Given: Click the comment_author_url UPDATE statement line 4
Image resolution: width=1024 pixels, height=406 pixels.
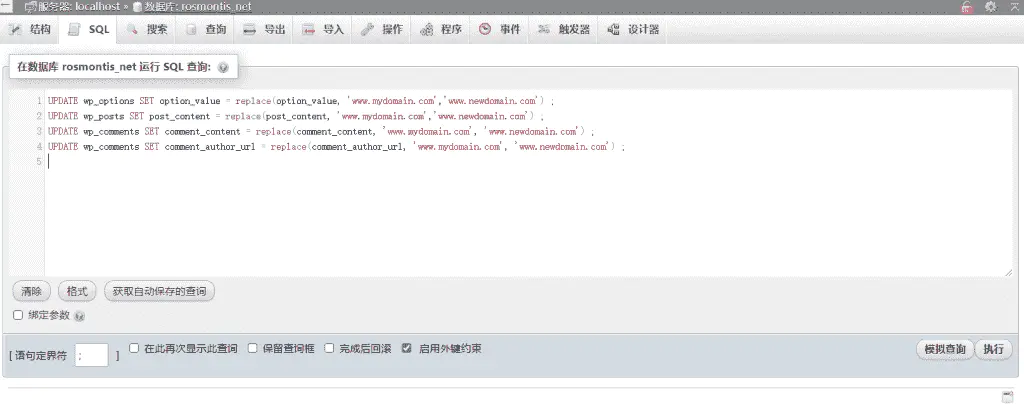Looking at the screenshot, I should click(x=336, y=147).
